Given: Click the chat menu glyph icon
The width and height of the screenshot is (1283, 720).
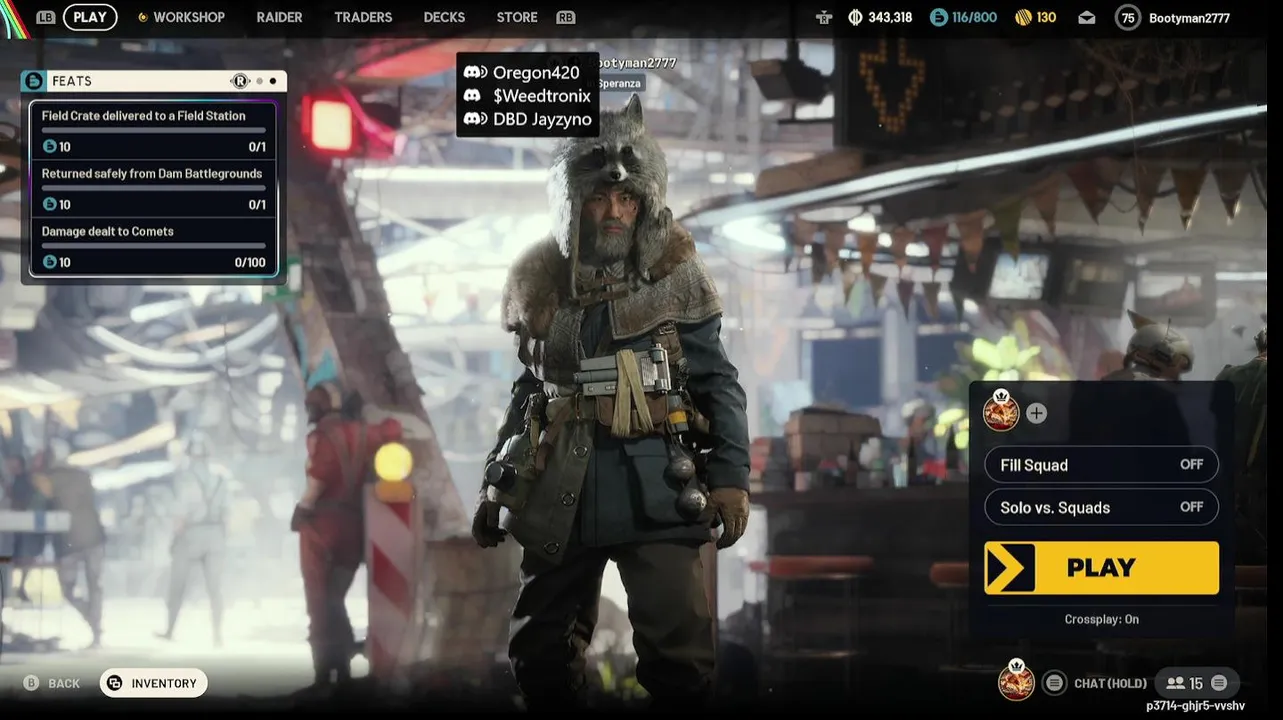Looking at the screenshot, I should click(1054, 683).
